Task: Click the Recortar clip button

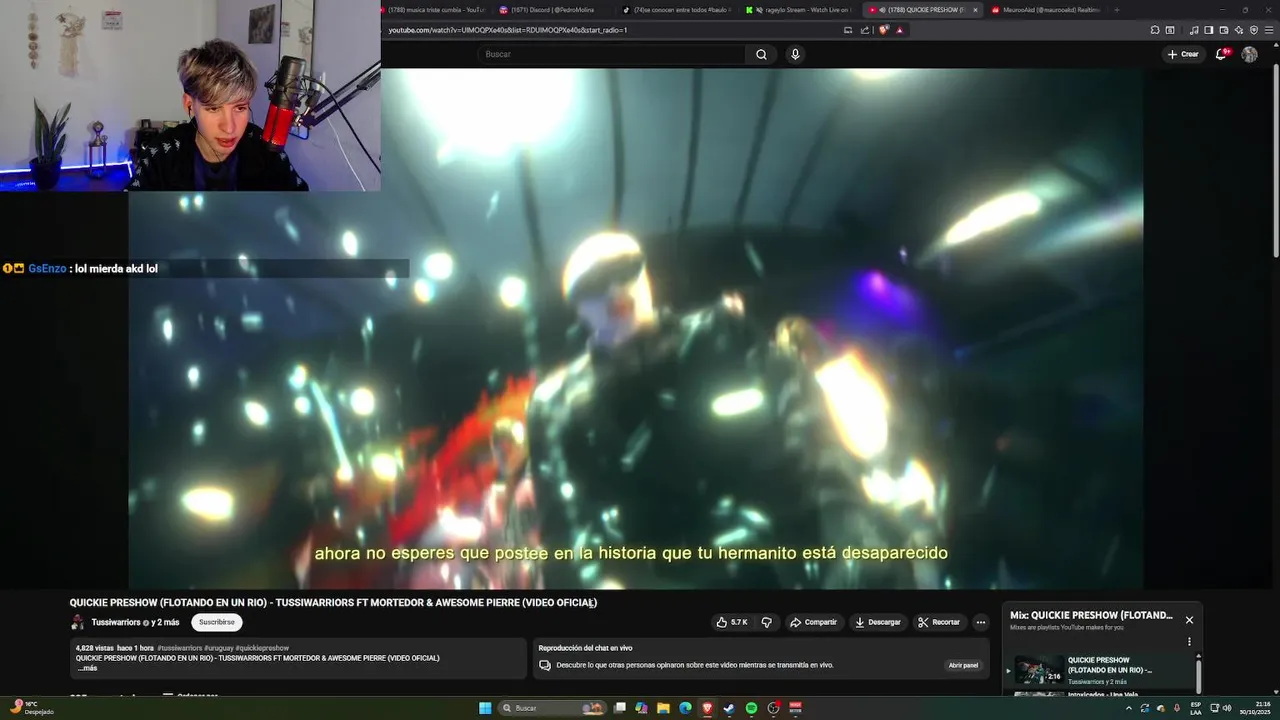Action: pos(939,622)
